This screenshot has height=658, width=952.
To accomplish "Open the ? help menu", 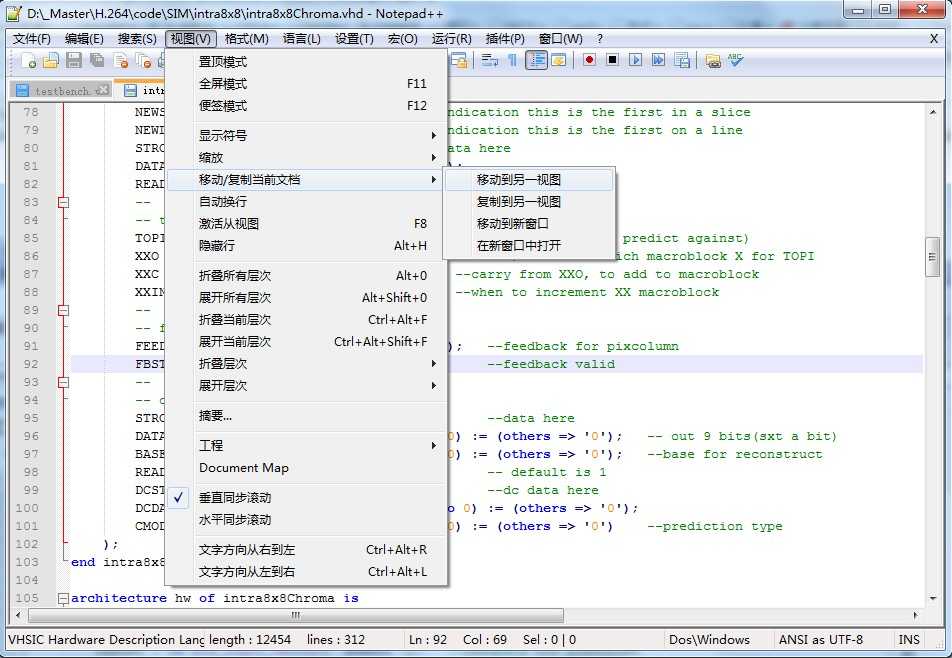I will point(600,39).
